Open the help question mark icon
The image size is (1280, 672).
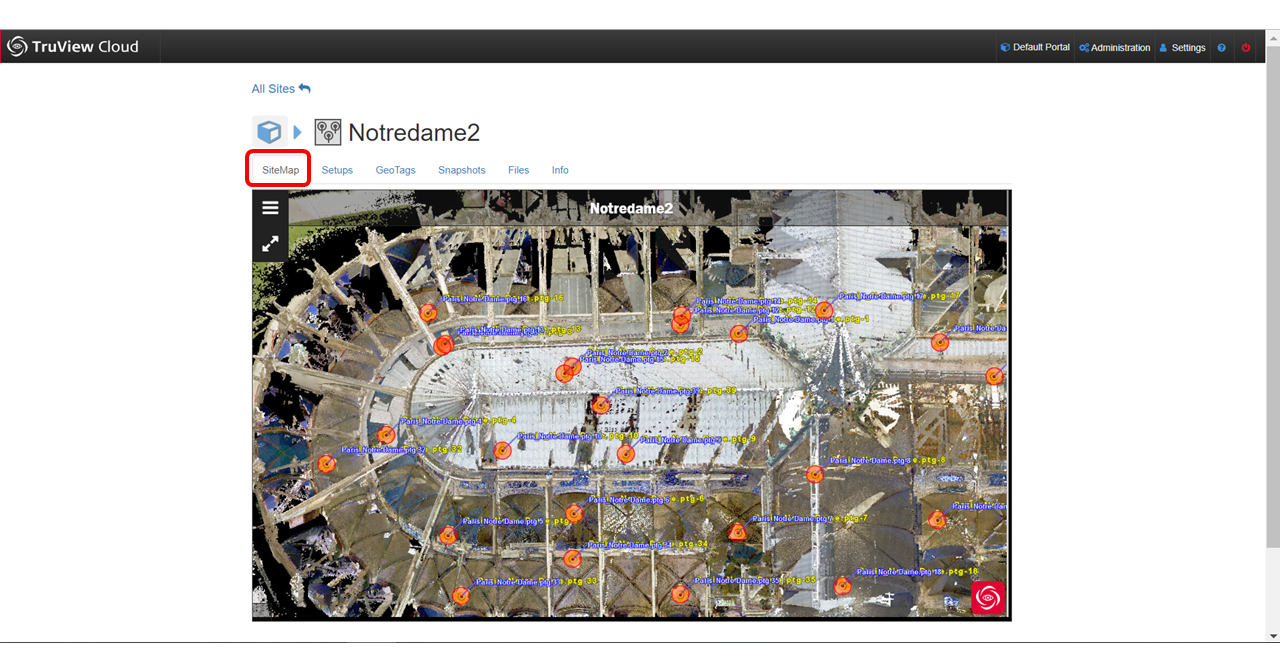[1221, 48]
